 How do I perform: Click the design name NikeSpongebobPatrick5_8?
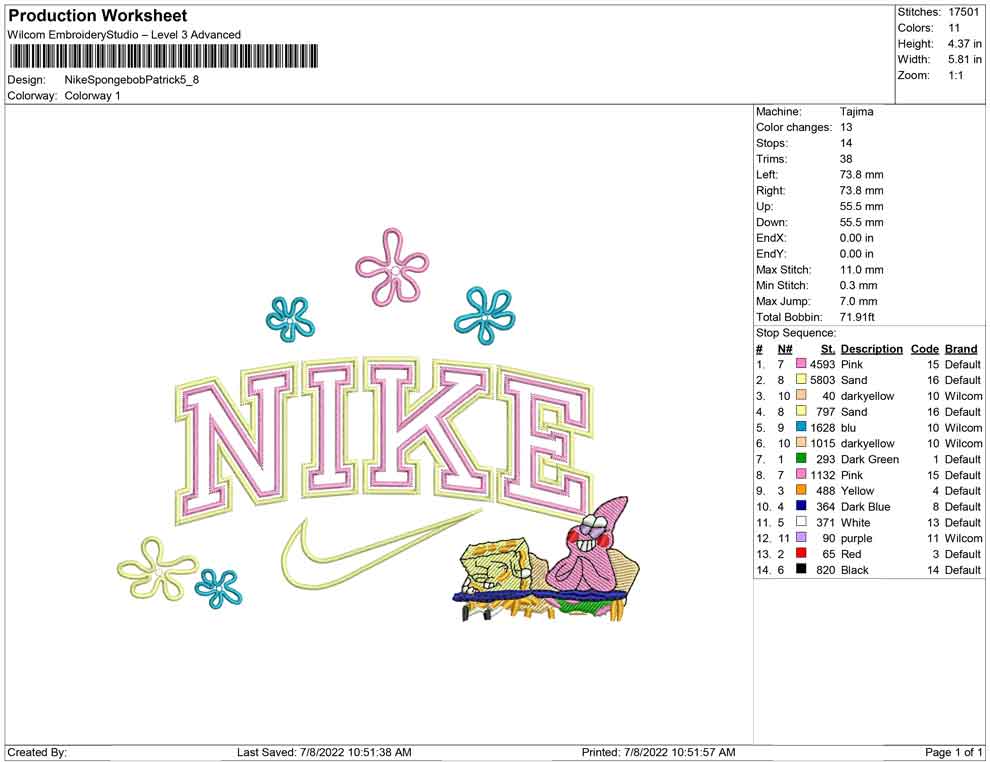click(x=131, y=80)
